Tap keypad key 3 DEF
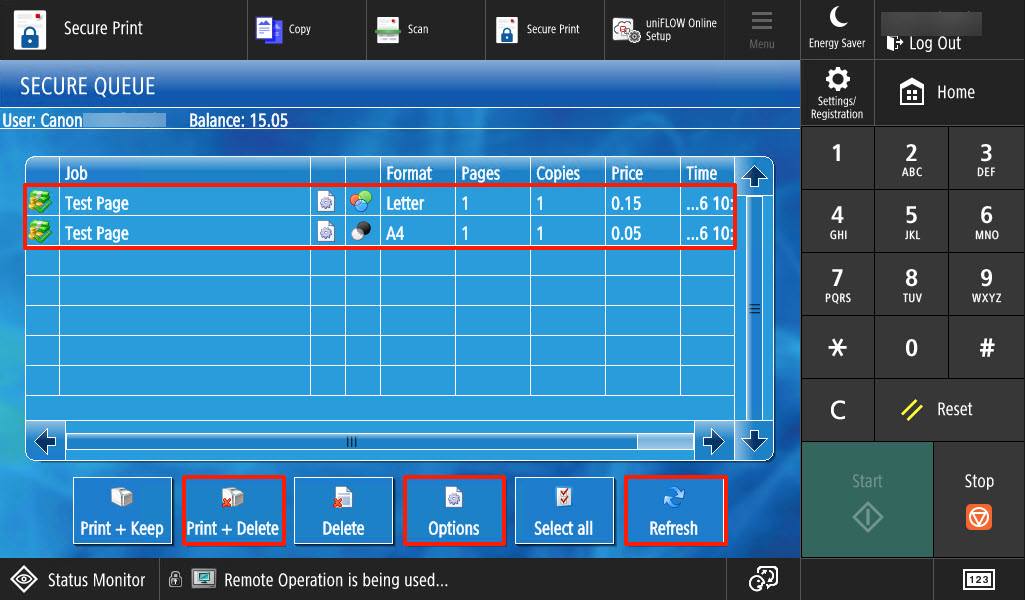 coord(986,157)
